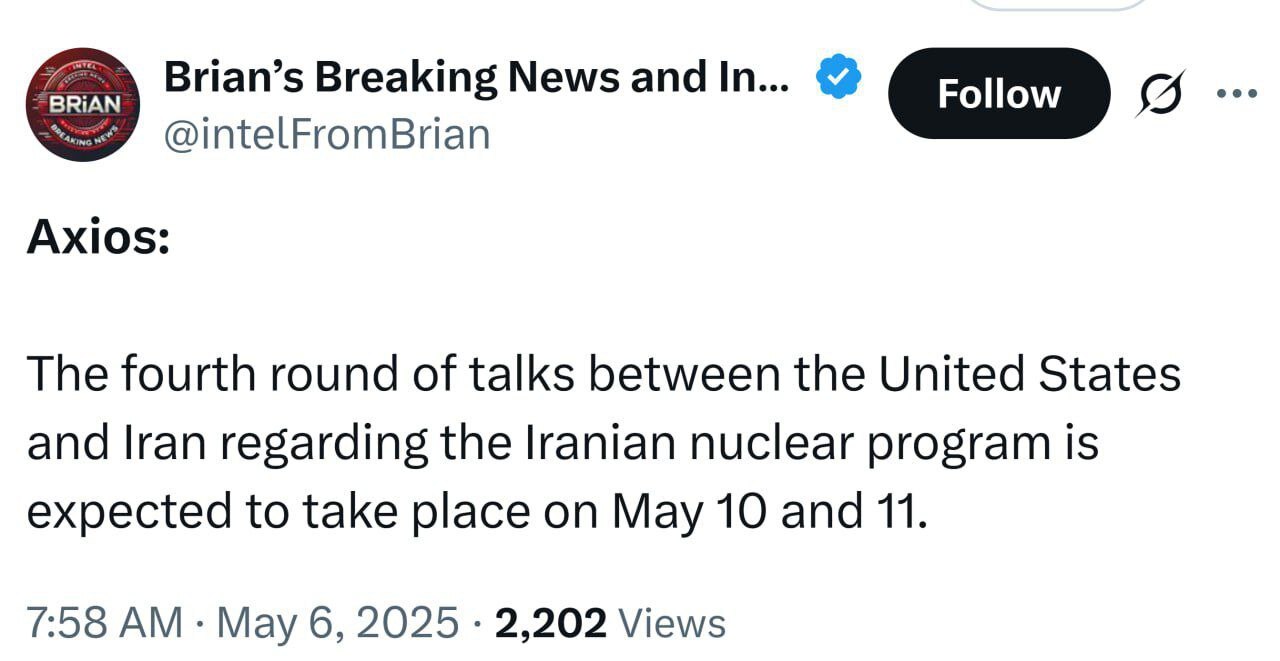The height and width of the screenshot is (661, 1280).
Task: Click the partially visible button at top edge
Action: [x=1059, y=4]
